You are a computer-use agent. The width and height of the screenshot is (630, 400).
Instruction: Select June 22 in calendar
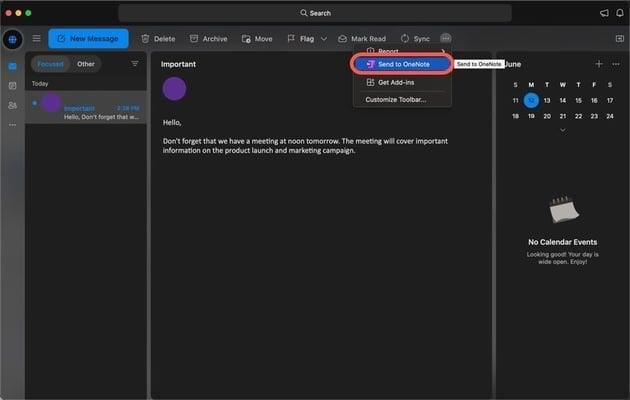(579, 116)
